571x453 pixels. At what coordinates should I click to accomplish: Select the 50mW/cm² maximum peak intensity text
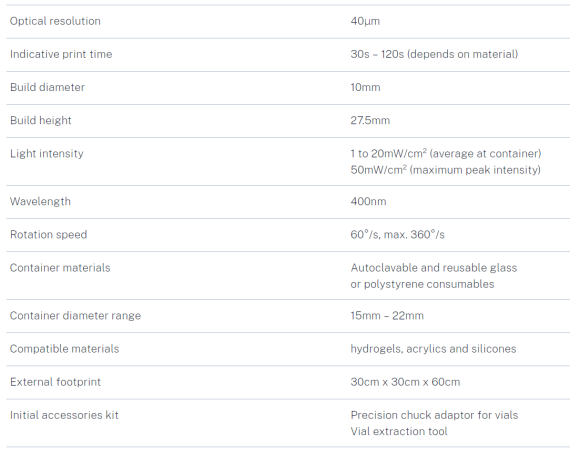point(445,170)
